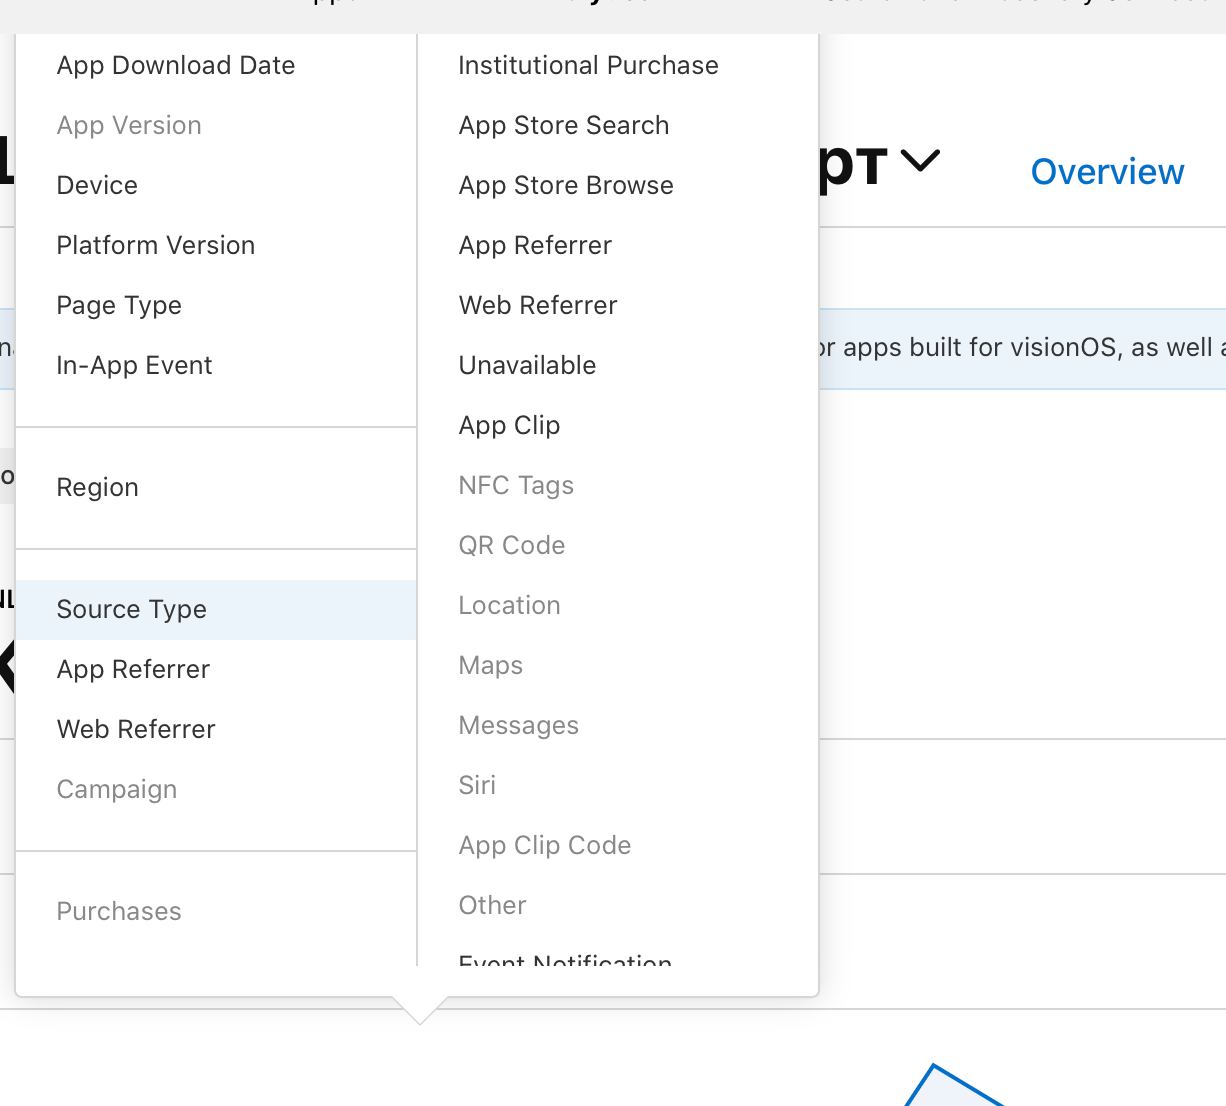Pick Web Referrer in source submenu
Screen dimensions: 1226x1106
pos(538,306)
